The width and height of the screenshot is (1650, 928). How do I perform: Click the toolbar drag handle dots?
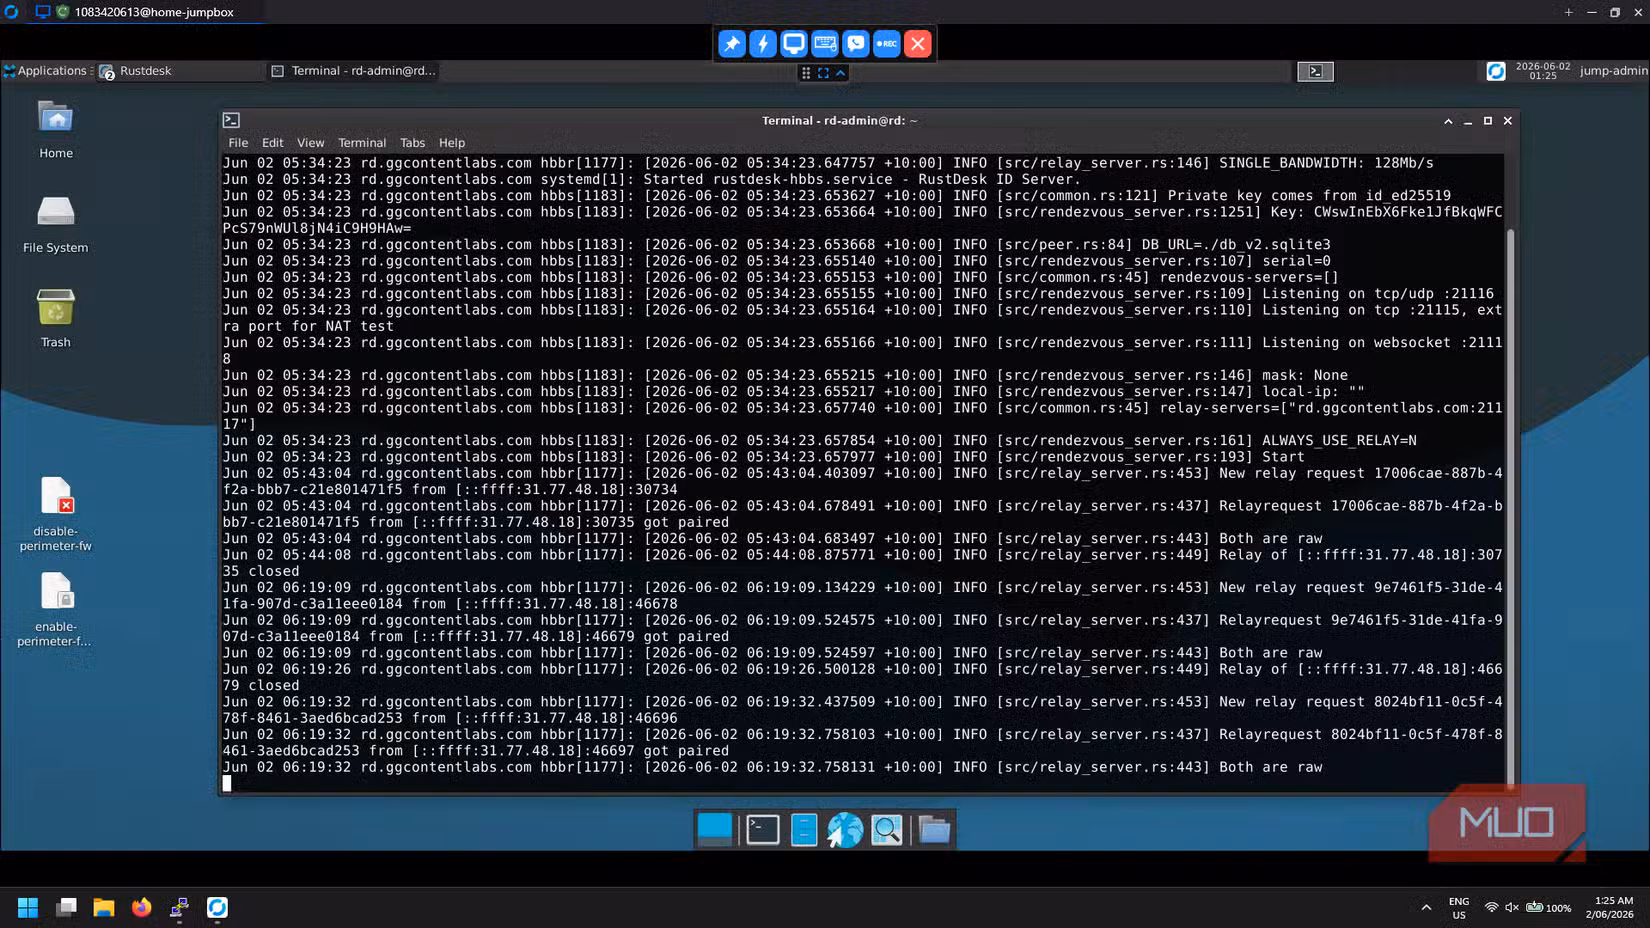(806, 73)
